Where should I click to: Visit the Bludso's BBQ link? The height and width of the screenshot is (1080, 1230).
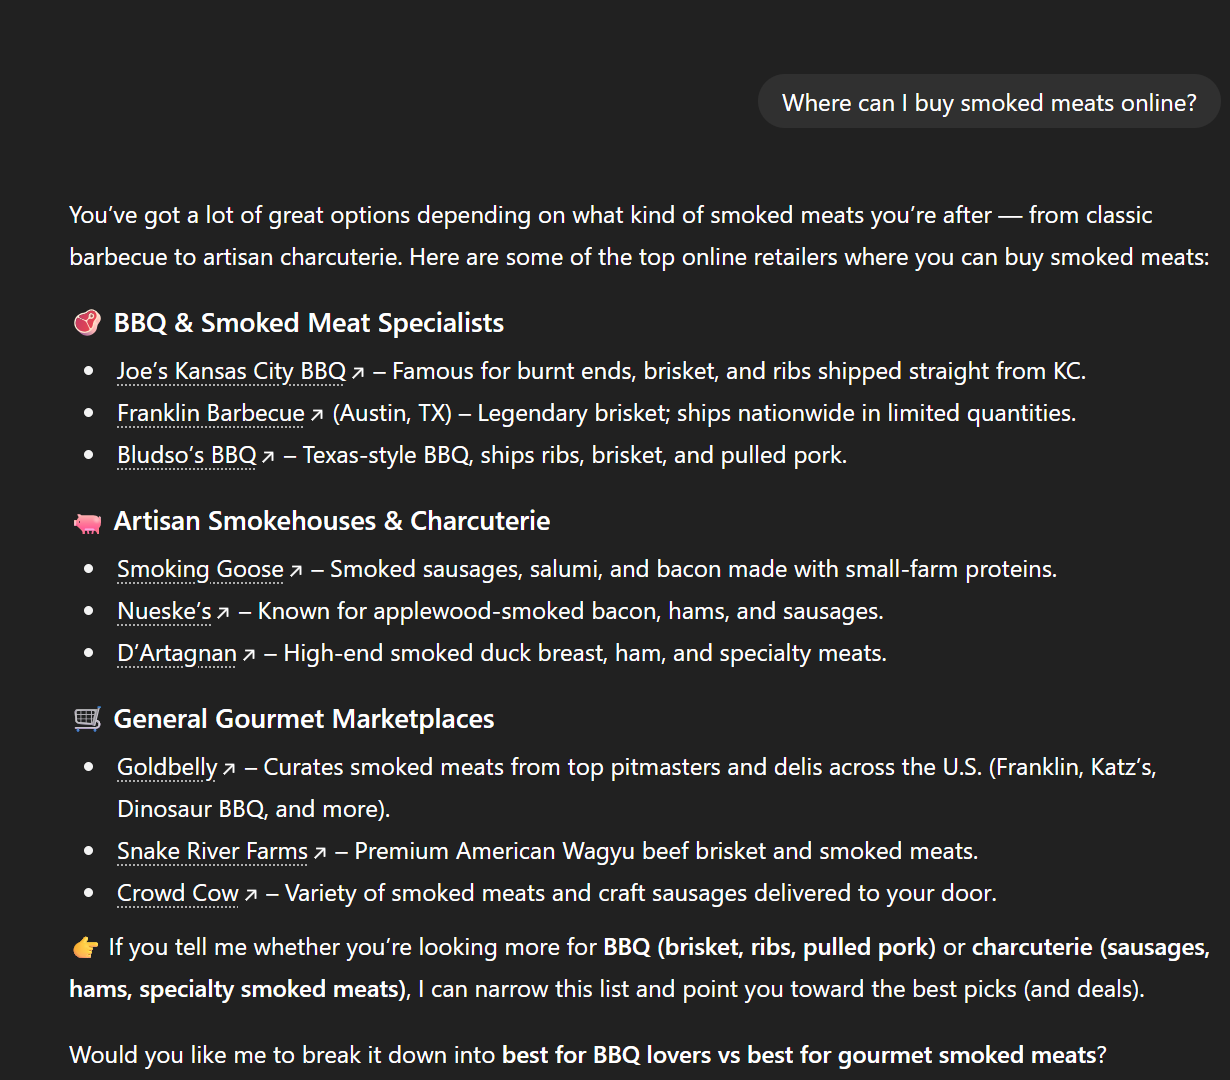187,456
